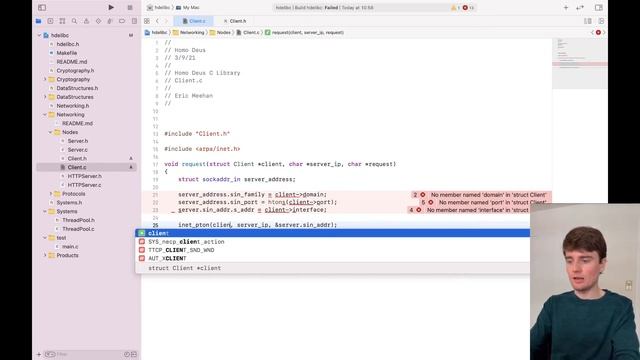Click the related items grid icon
Screen dimensions: 640x360
[147, 21]
